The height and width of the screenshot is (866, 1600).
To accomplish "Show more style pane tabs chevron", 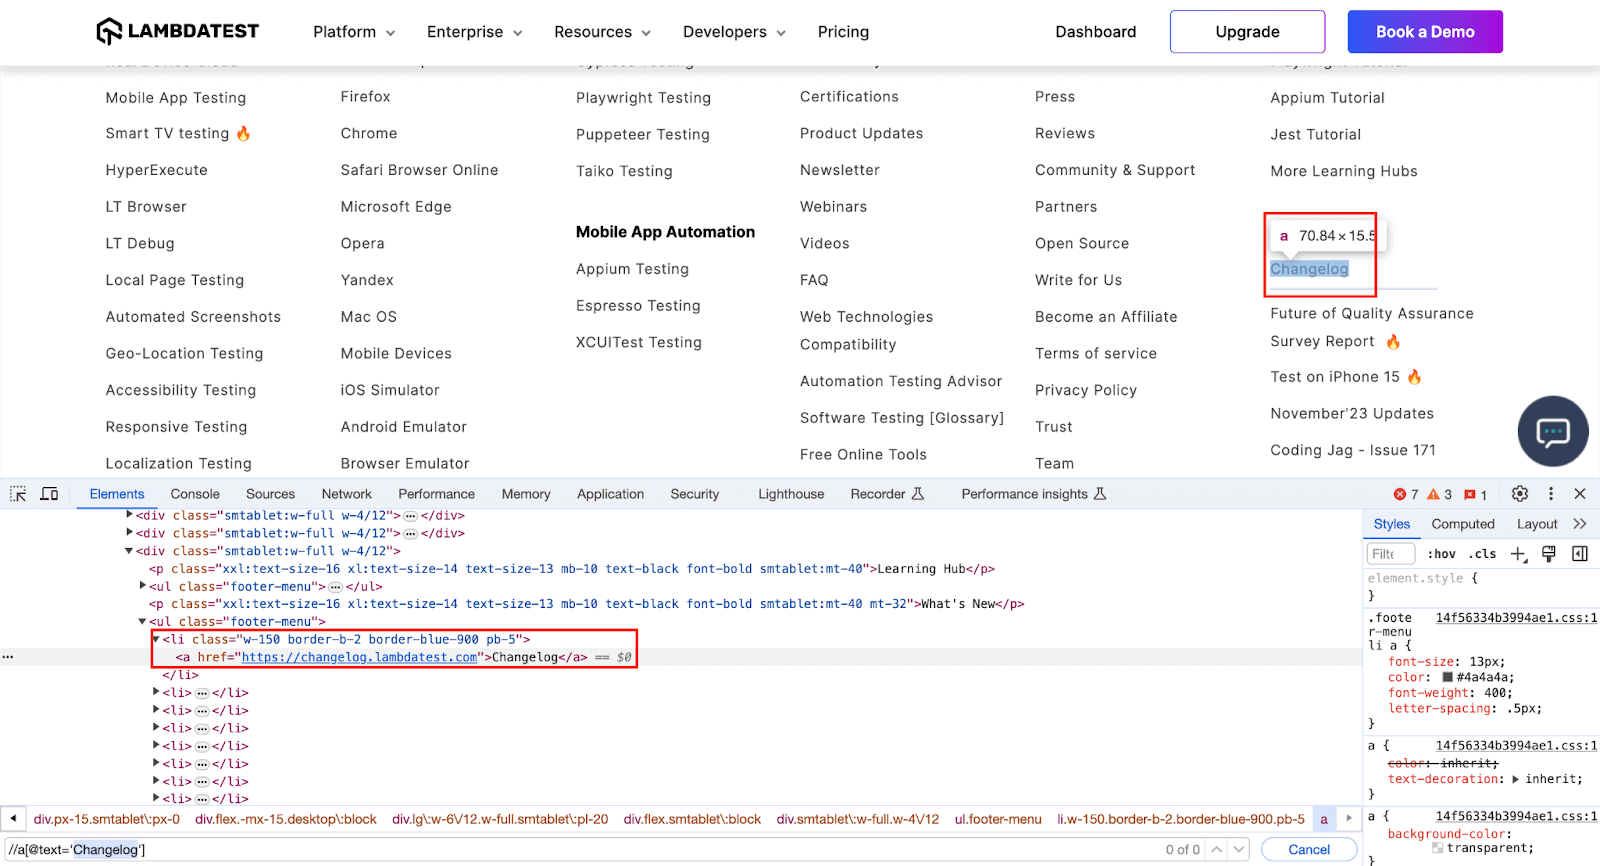I will [x=1580, y=524].
